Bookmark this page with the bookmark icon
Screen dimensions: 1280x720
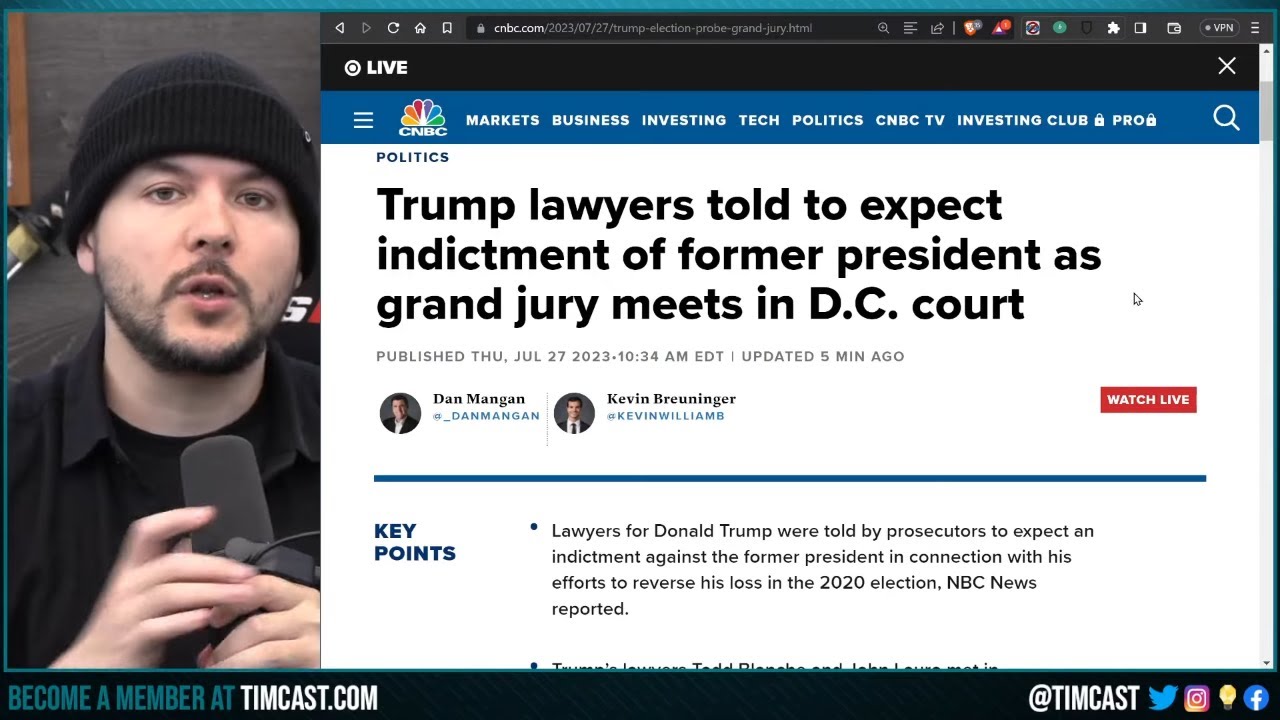click(447, 28)
